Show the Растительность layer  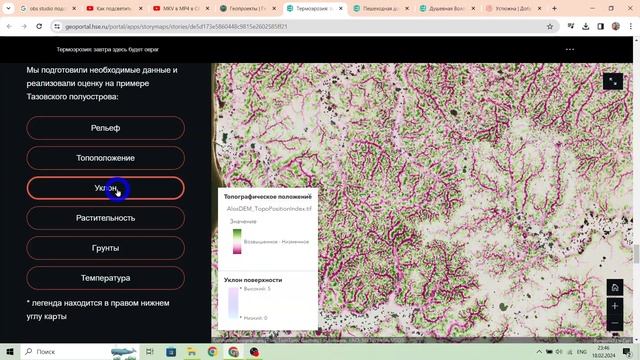tap(105, 218)
